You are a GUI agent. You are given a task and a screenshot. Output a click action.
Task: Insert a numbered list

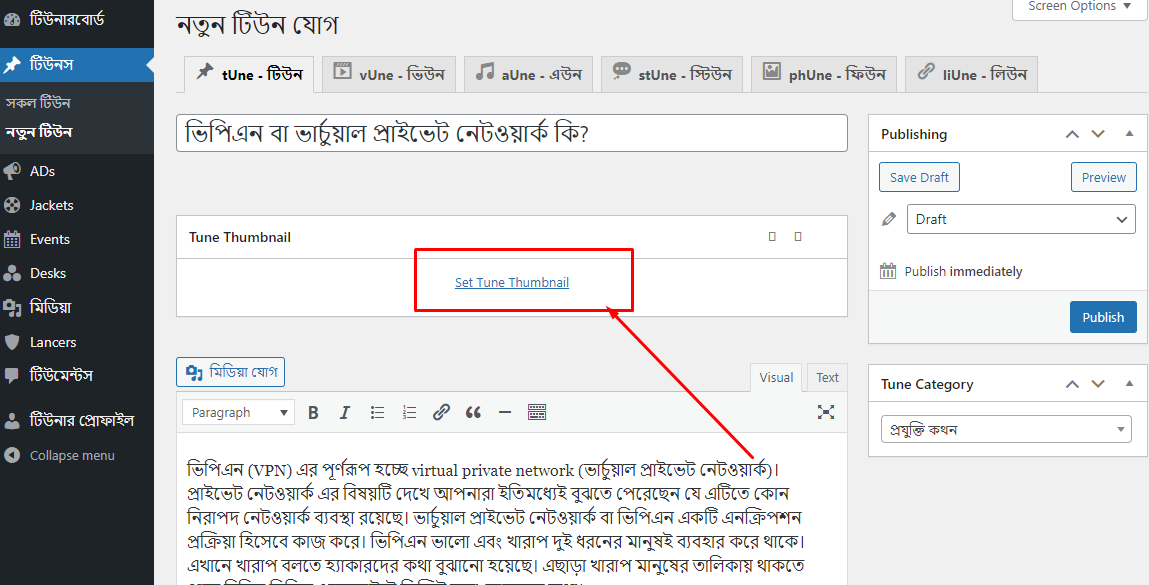409,411
